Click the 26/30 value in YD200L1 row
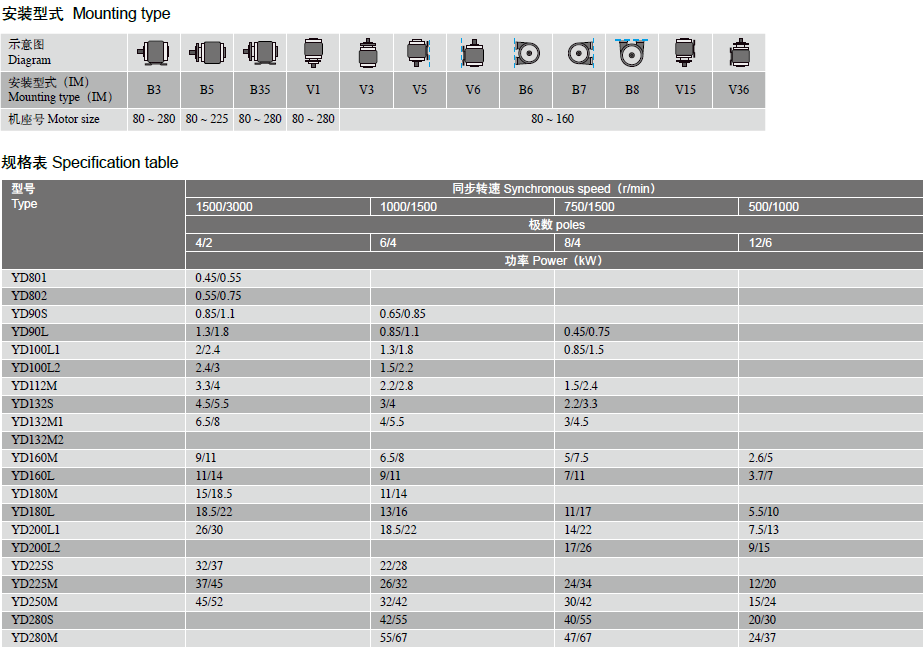 tap(209, 530)
